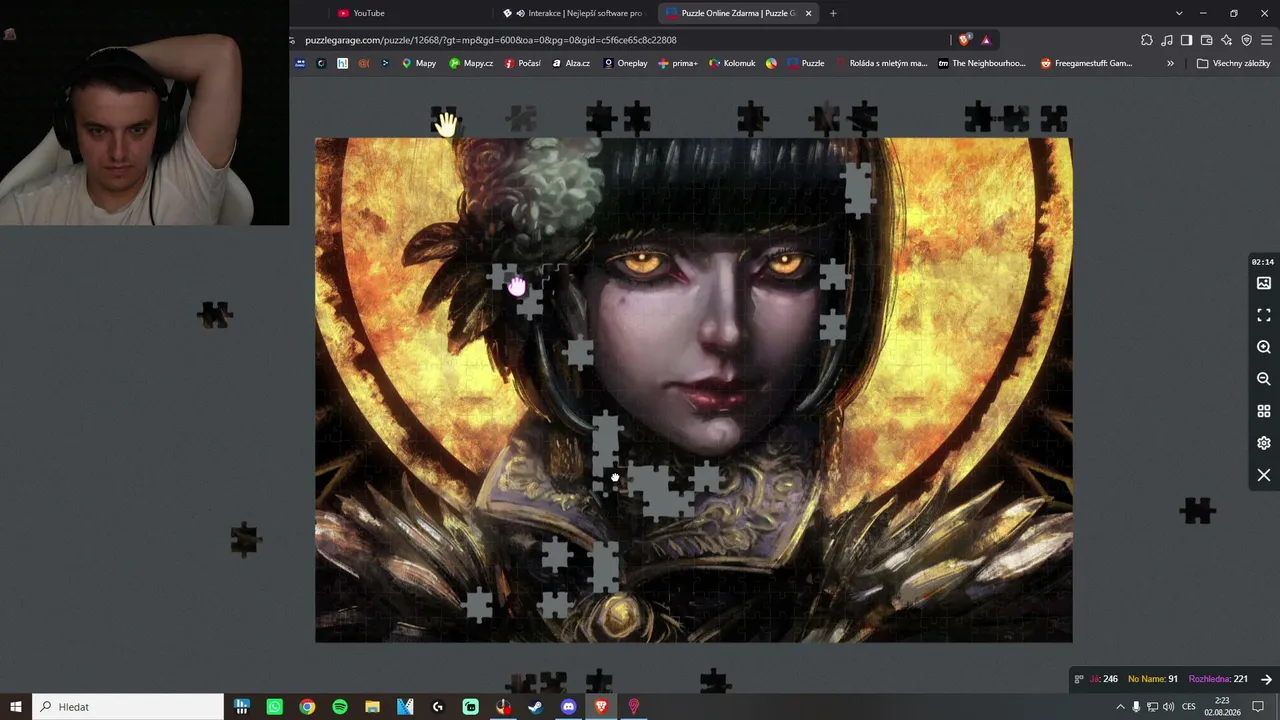Launch Google Chrome from the taskbar
The image size is (1280, 720).
click(x=307, y=707)
